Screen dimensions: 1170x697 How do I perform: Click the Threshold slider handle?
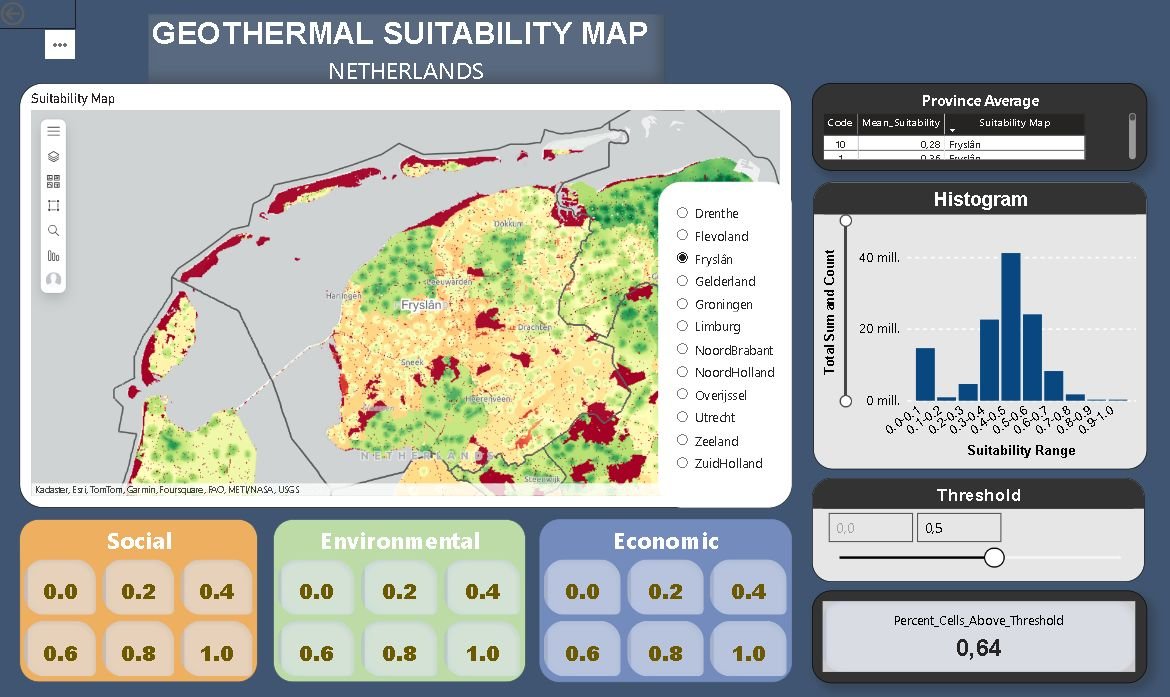[x=994, y=557]
